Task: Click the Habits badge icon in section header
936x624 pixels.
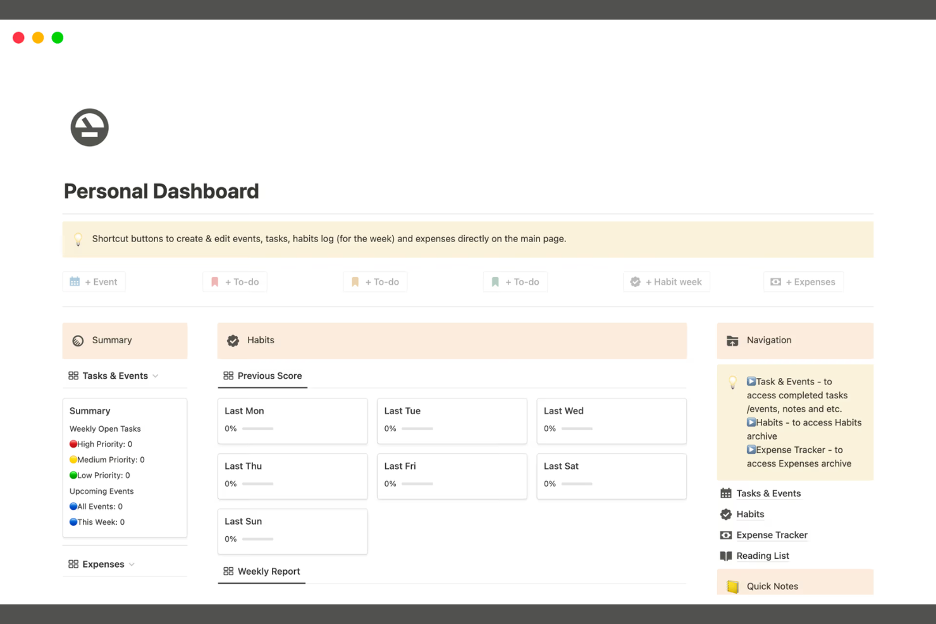Action: pyautogui.click(x=233, y=340)
